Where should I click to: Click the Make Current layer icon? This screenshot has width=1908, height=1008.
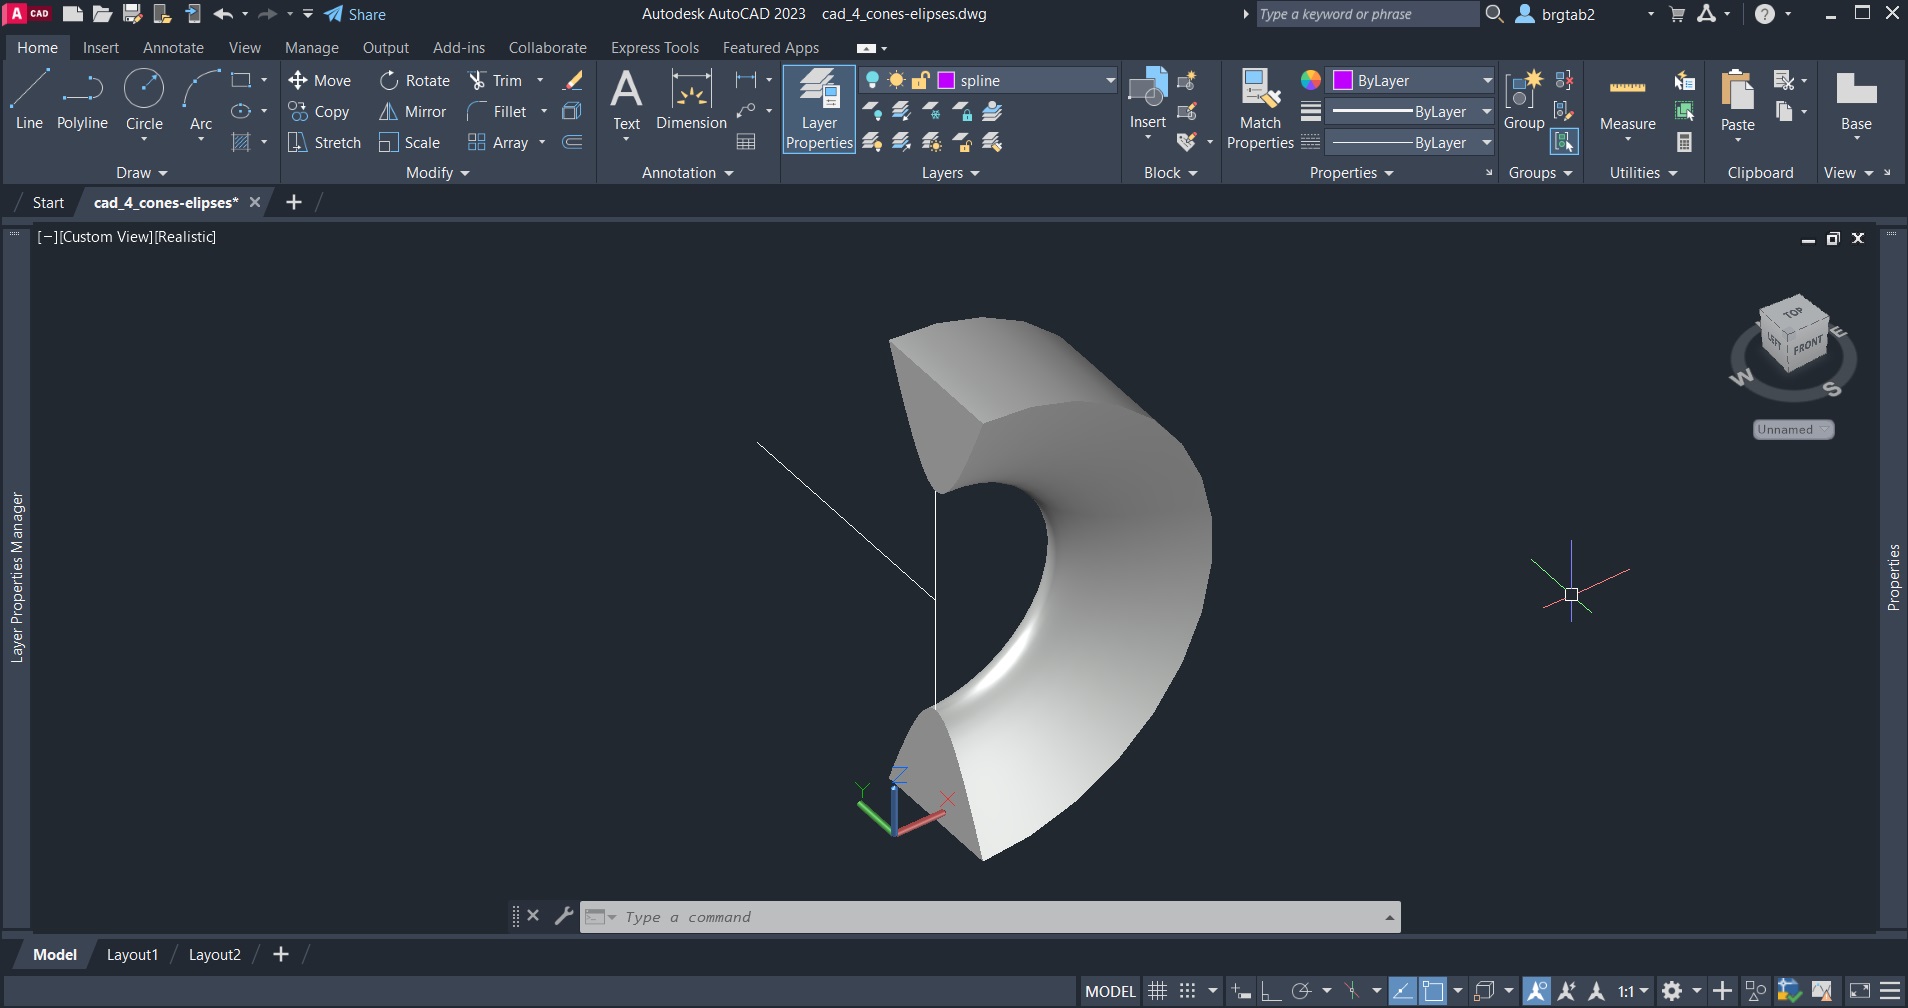(992, 111)
